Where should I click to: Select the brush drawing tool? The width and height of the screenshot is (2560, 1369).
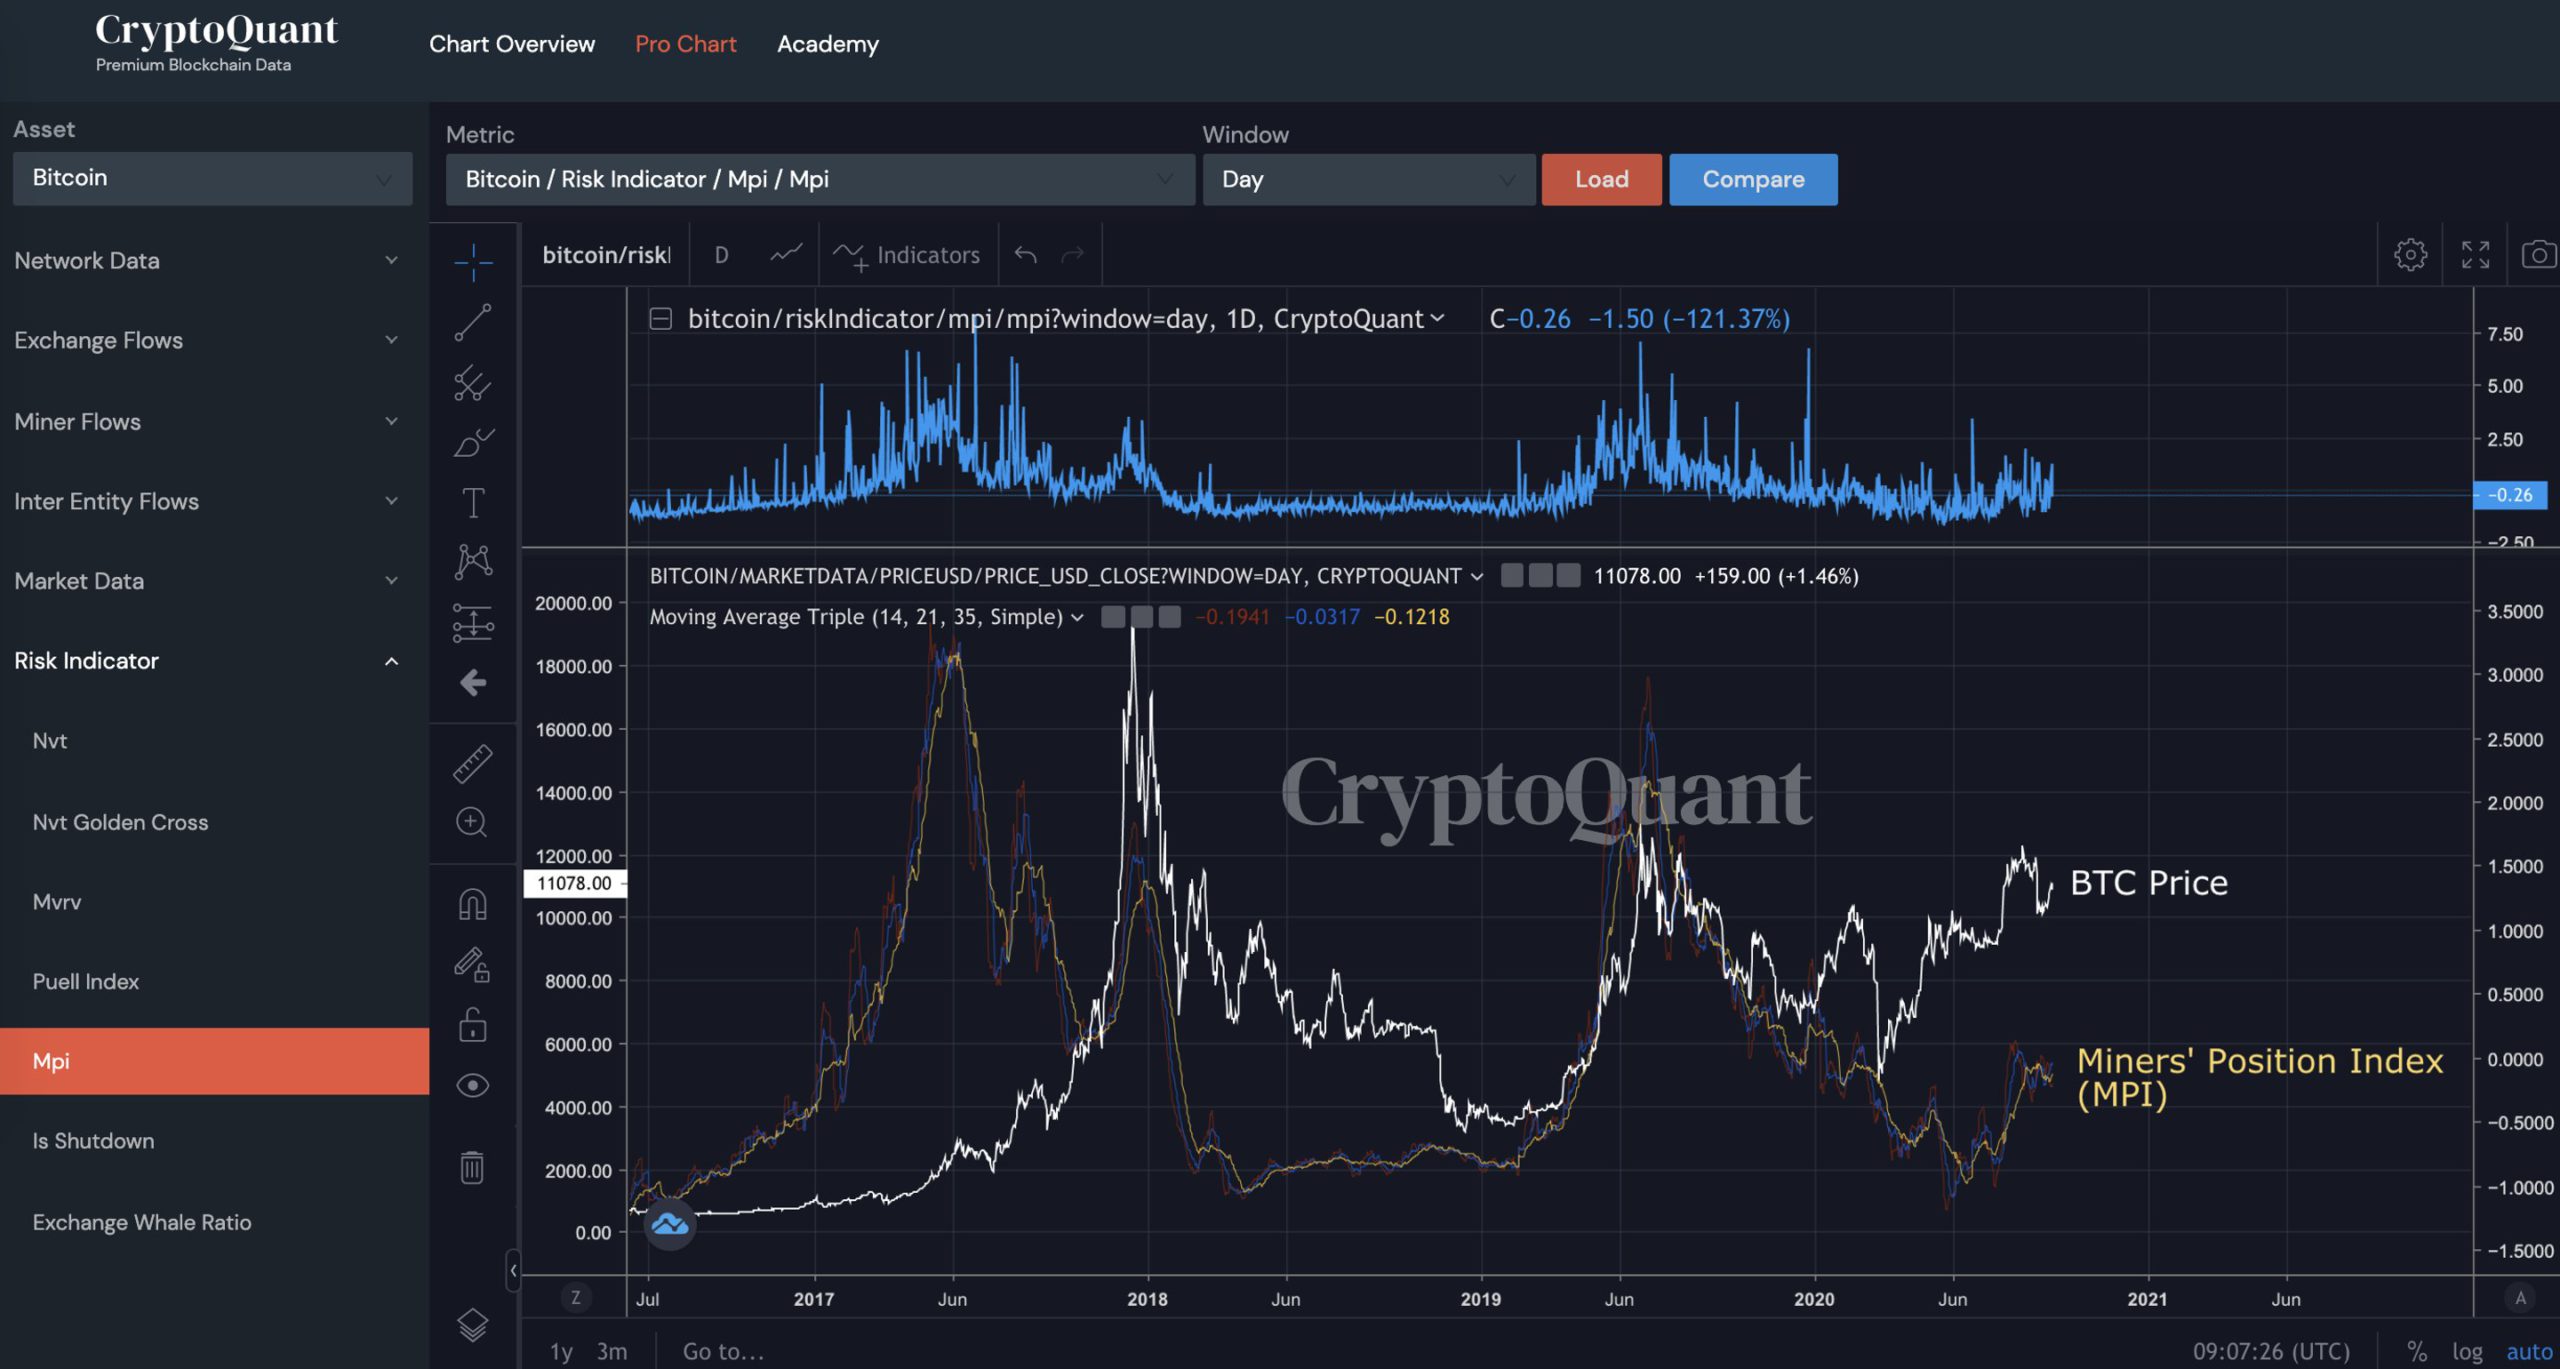(x=473, y=442)
